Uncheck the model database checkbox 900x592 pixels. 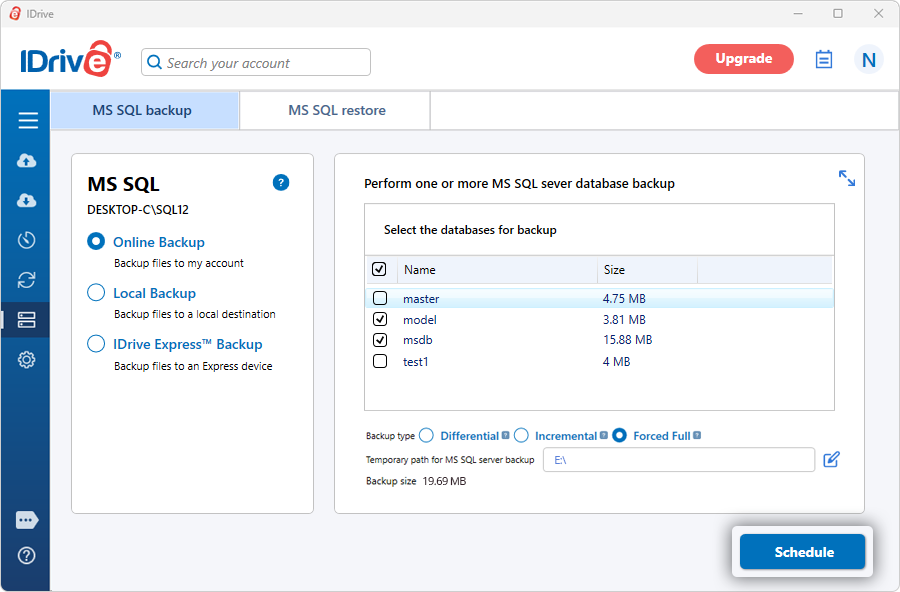(380, 319)
